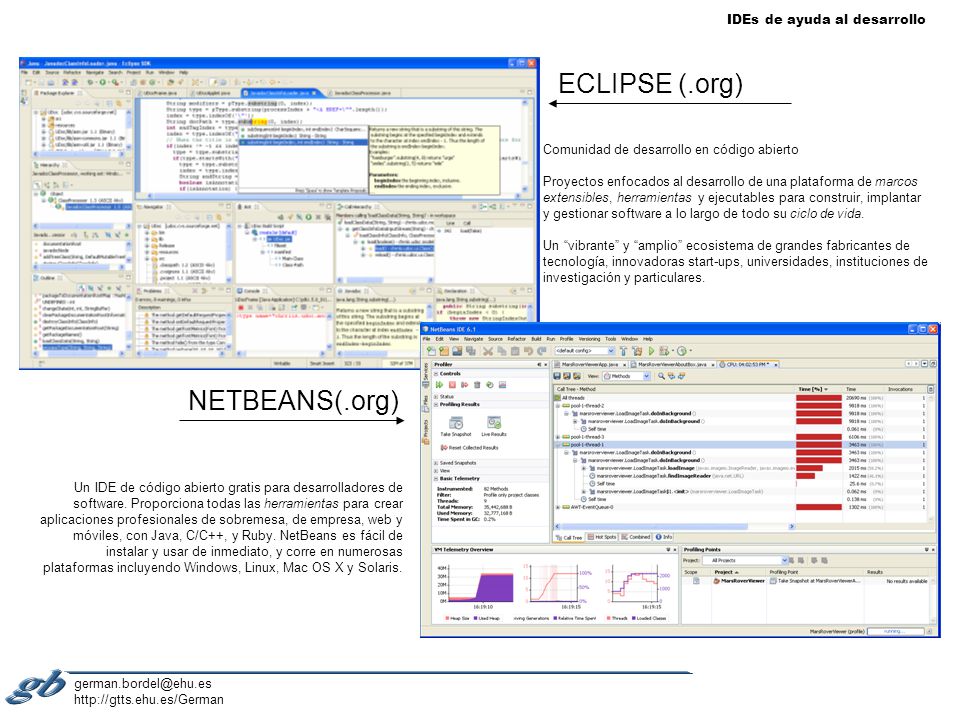Click Modify Profiling green circular icon
Viewport: 960px width, 720px height.
point(490,385)
